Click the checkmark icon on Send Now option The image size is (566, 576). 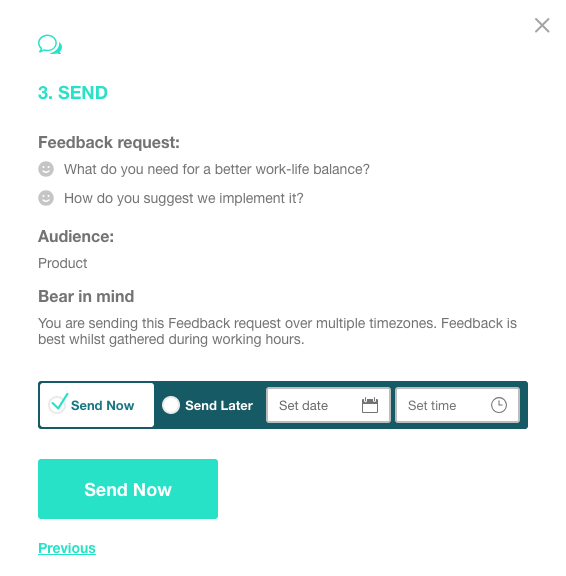pyautogui.click(x=58, y=403)
